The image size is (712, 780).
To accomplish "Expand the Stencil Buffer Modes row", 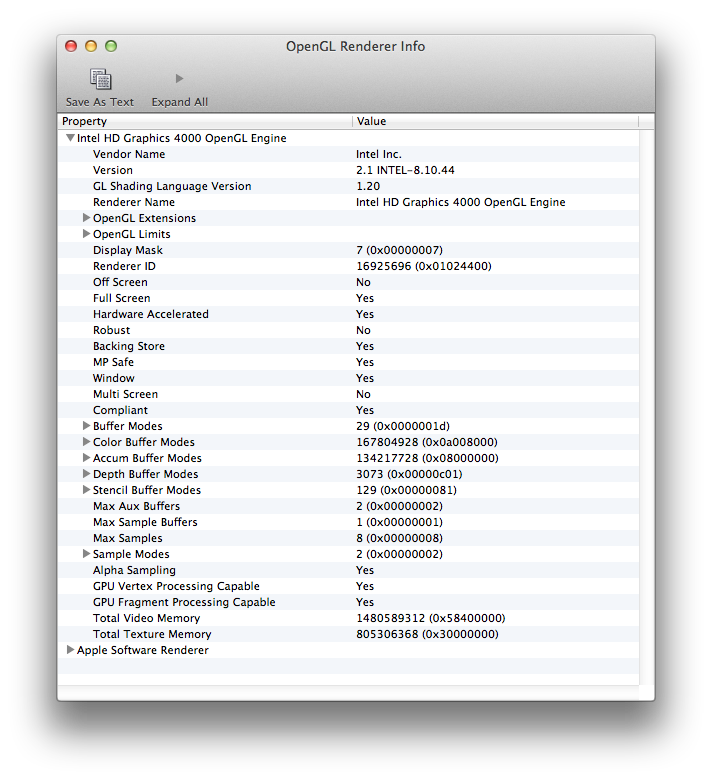I will coord(86,489).
